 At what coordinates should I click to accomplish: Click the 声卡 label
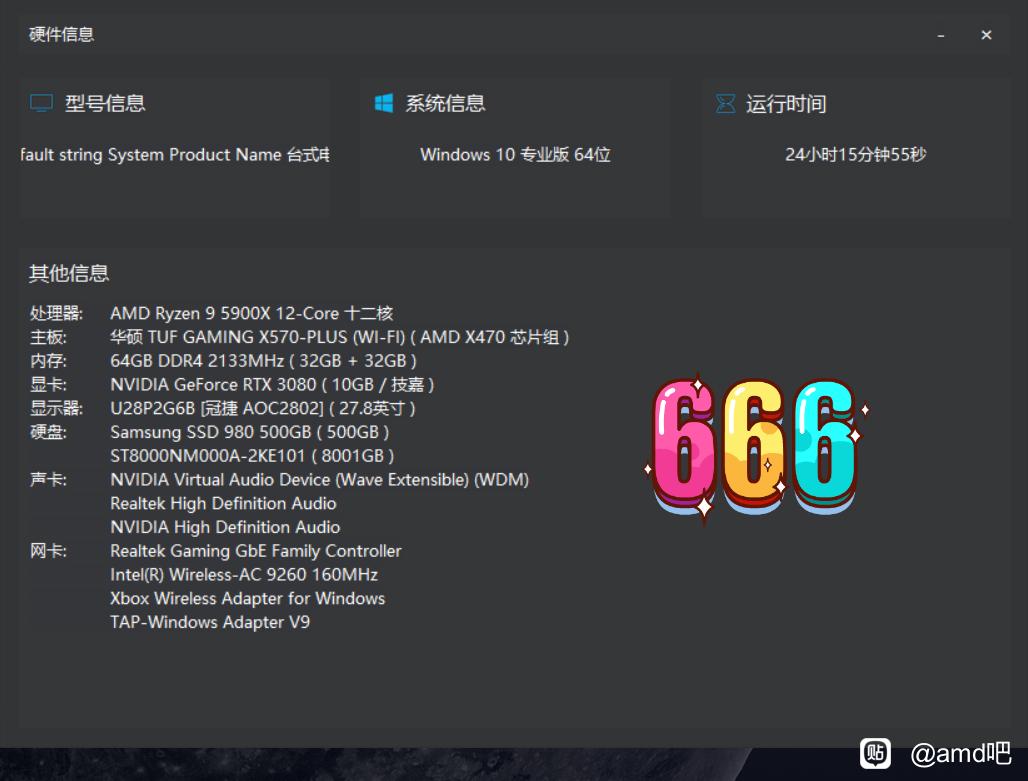pos(49,479)
